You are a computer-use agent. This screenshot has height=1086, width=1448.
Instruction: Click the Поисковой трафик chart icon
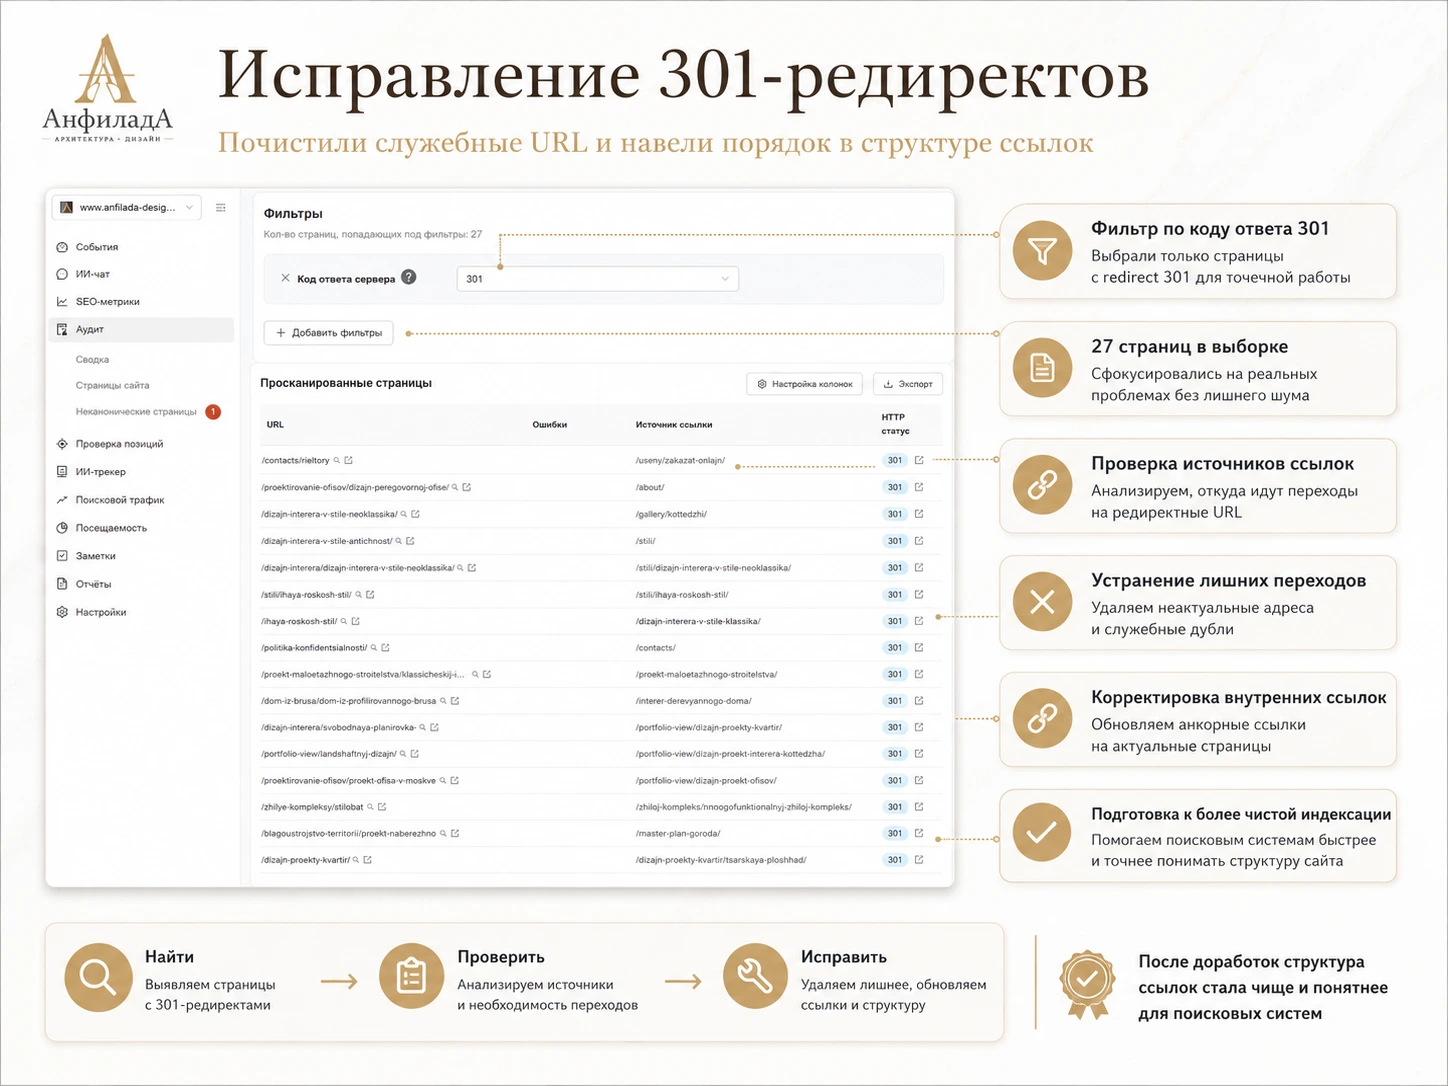point(62,500)
